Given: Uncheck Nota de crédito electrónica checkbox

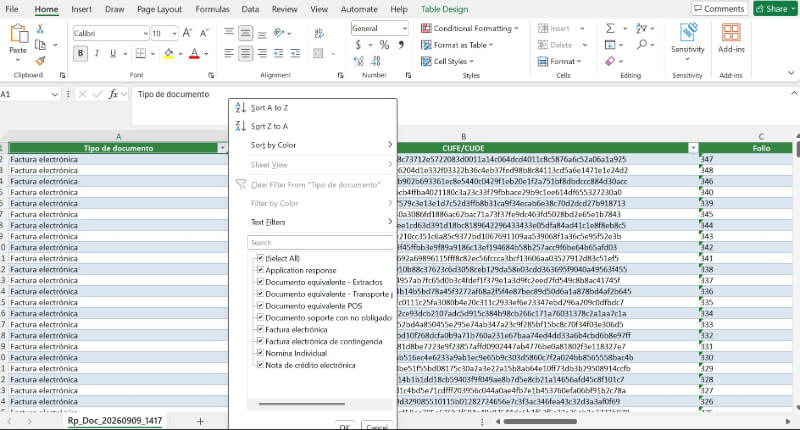Looking at the screenshot, I should [260, 365].
